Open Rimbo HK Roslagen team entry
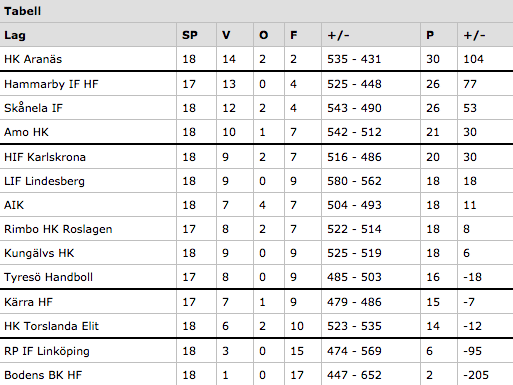 click(x=58, y=229)
